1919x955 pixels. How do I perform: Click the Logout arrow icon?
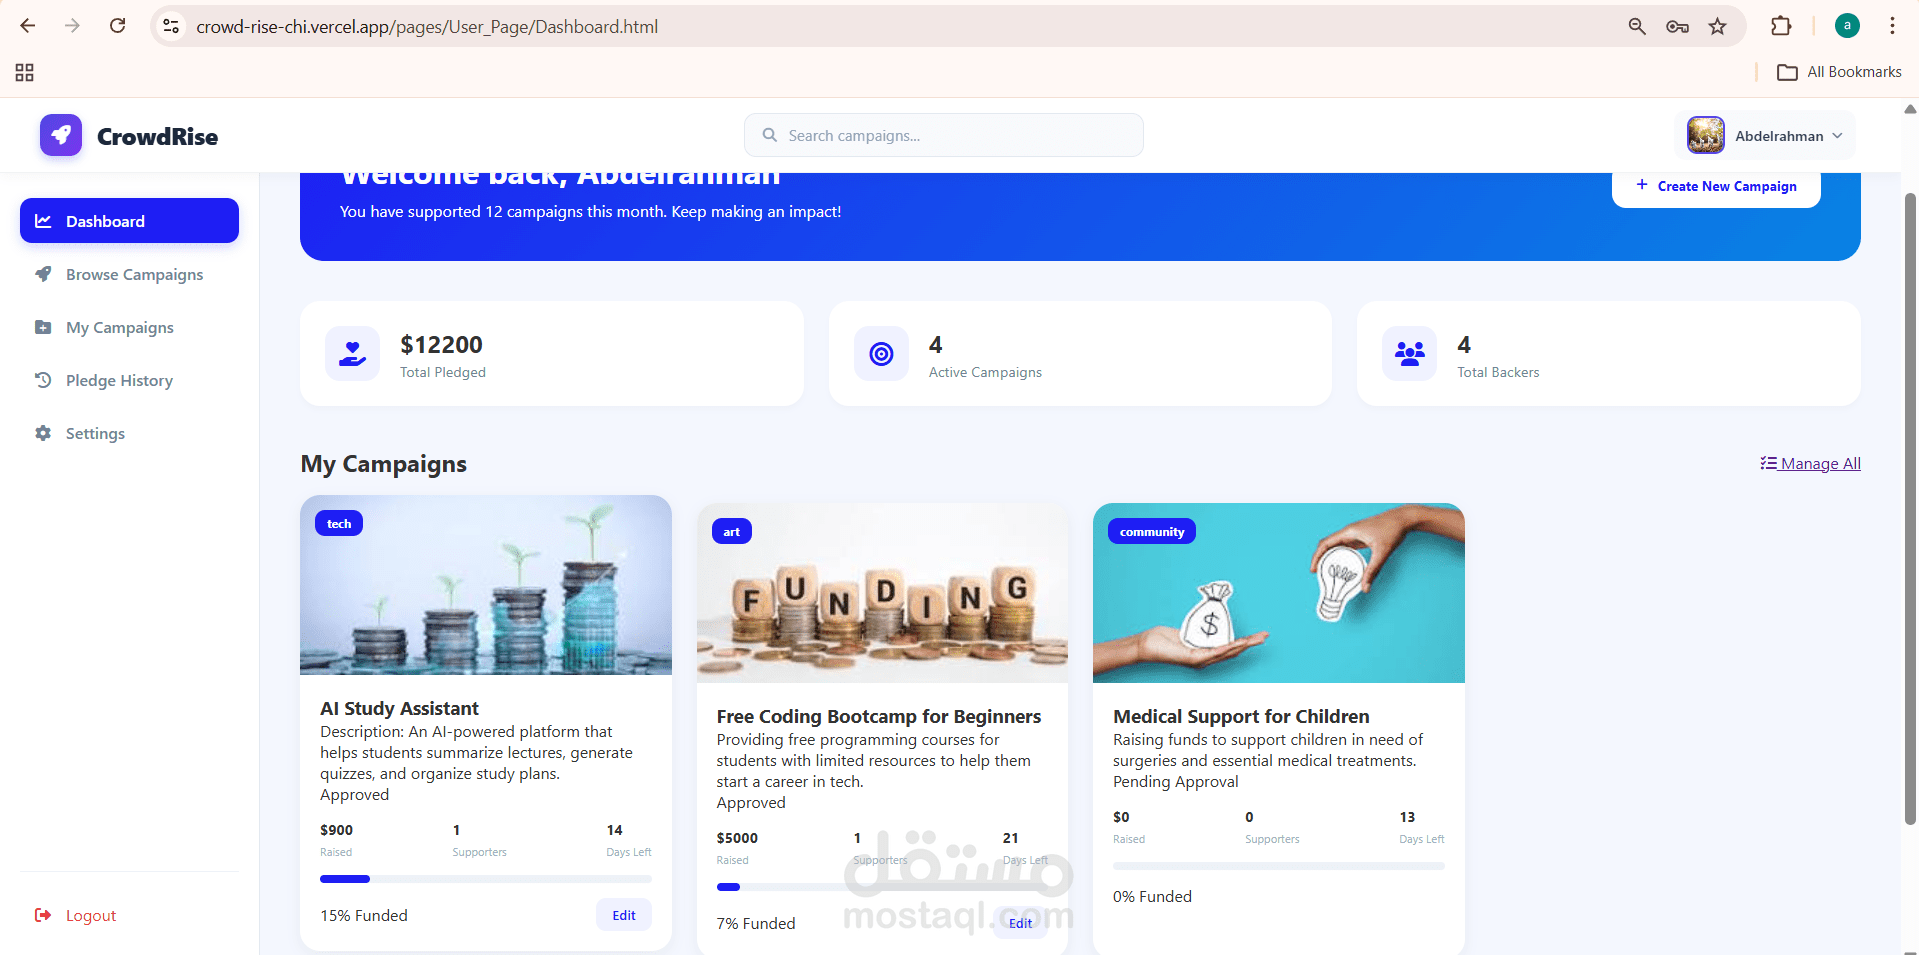click(44, 915)
